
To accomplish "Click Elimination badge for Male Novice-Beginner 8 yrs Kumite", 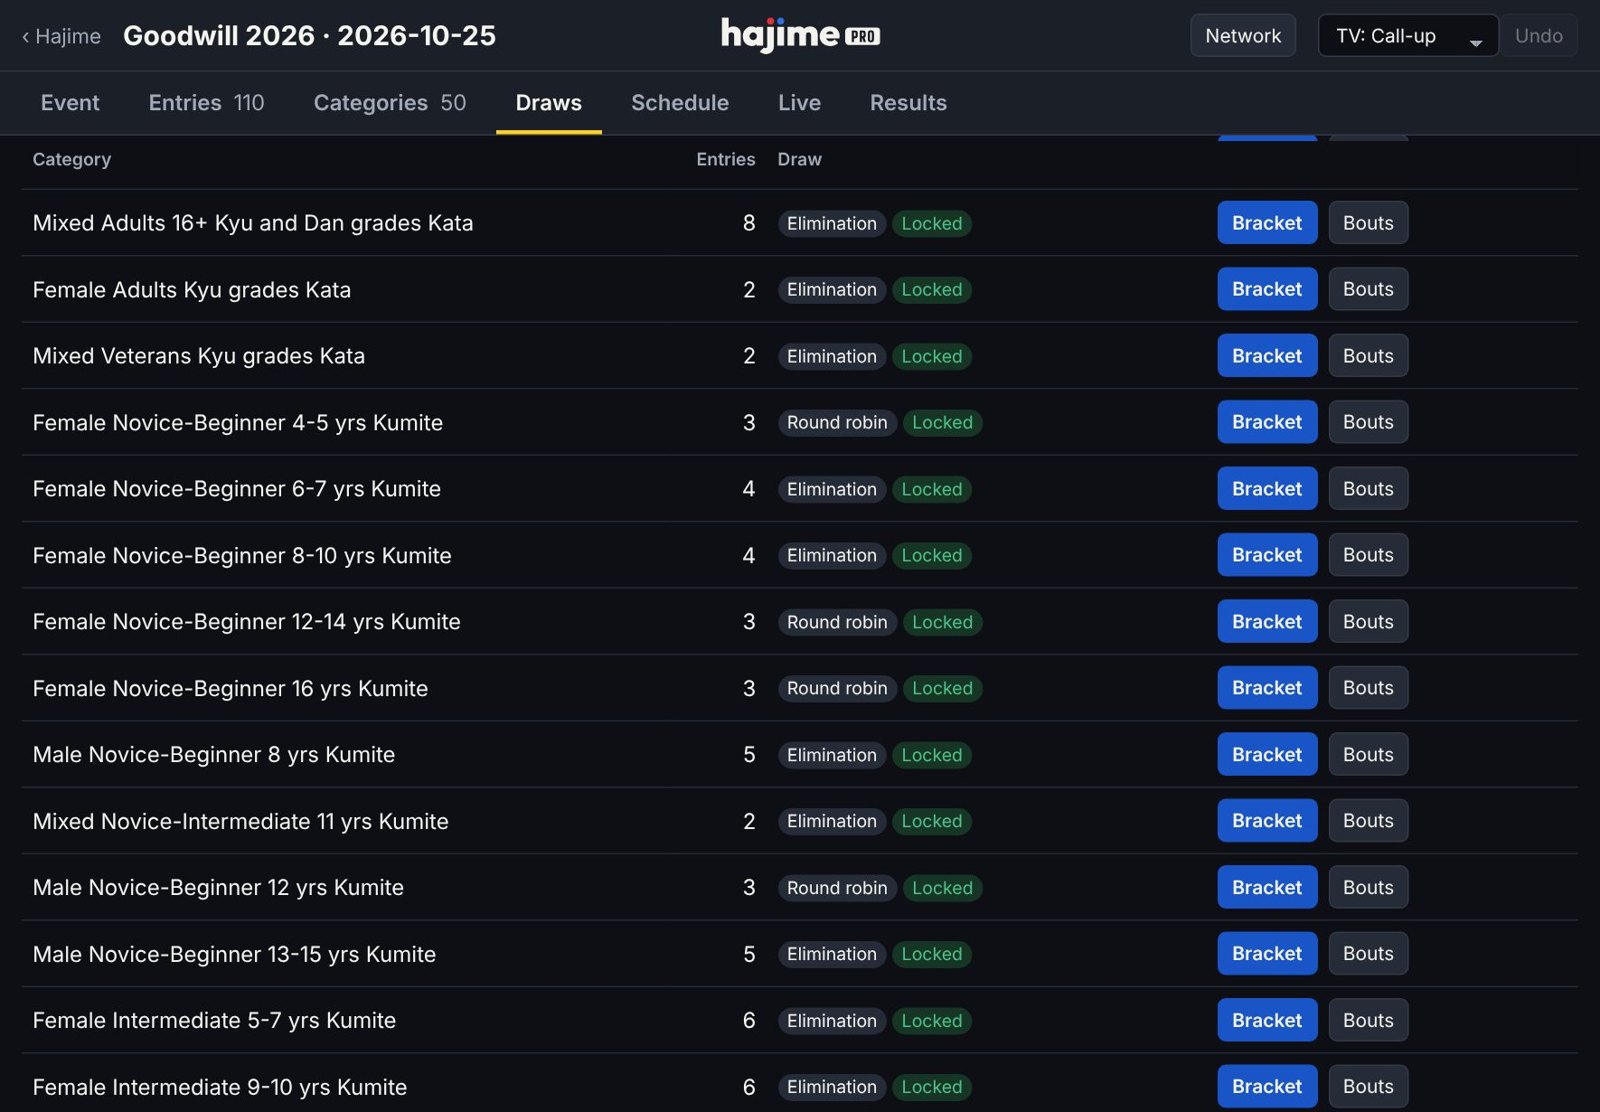I will (831, 755).
